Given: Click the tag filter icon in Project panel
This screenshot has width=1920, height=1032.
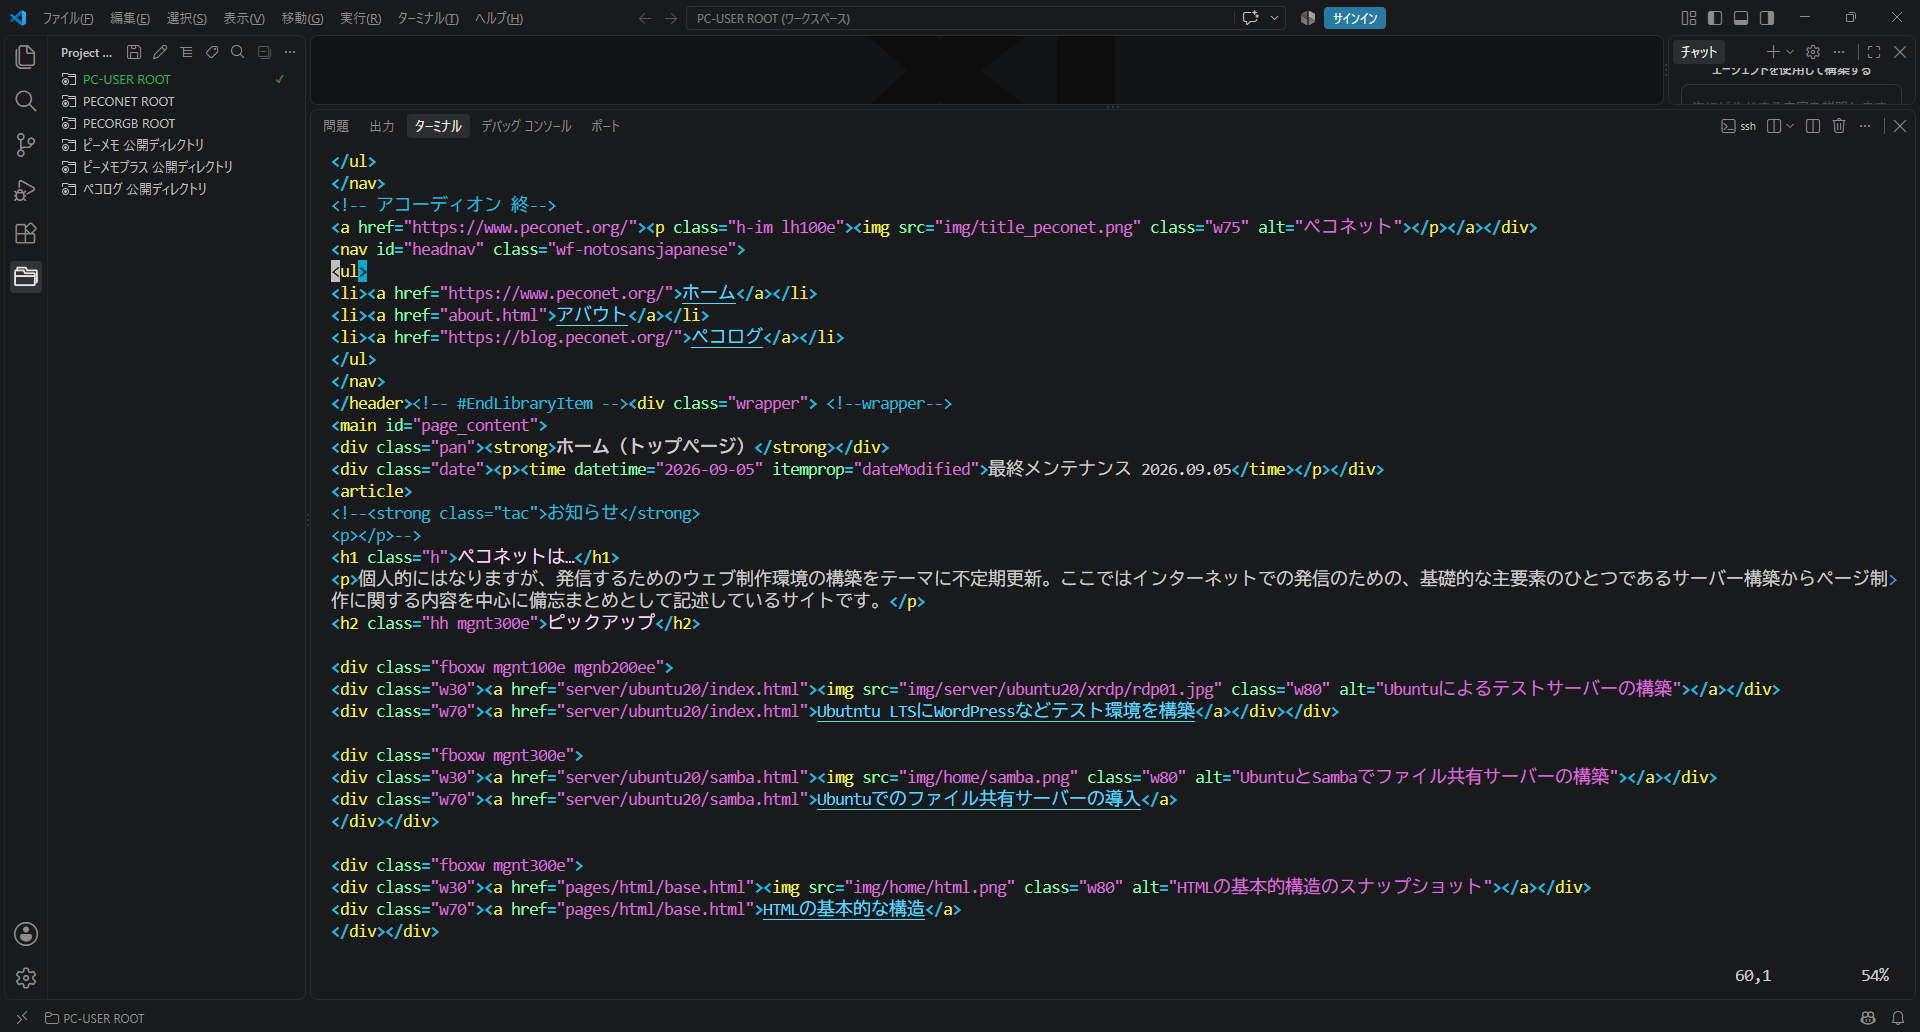Looking at the screenshot, I should pos(212,52).
